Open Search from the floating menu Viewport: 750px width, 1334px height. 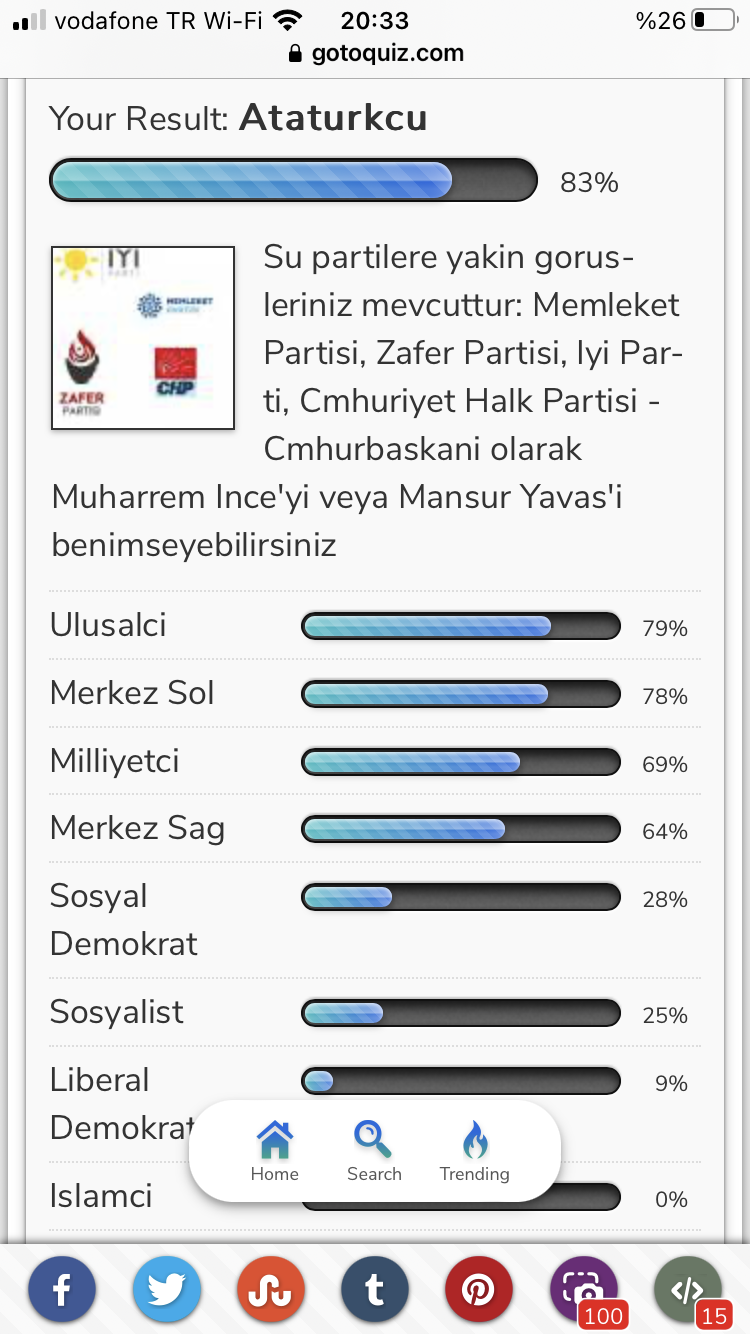click(374, 1151)
